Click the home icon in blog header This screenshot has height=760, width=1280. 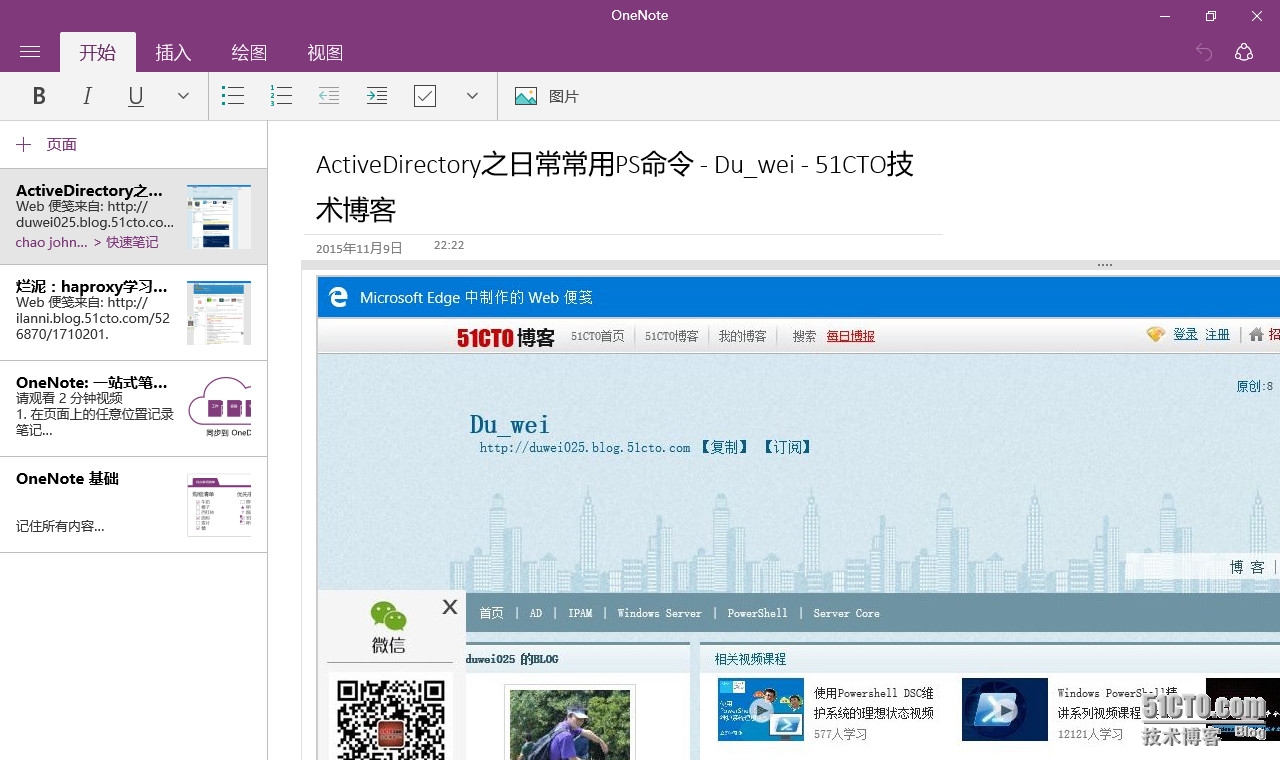click(1256, 335)
